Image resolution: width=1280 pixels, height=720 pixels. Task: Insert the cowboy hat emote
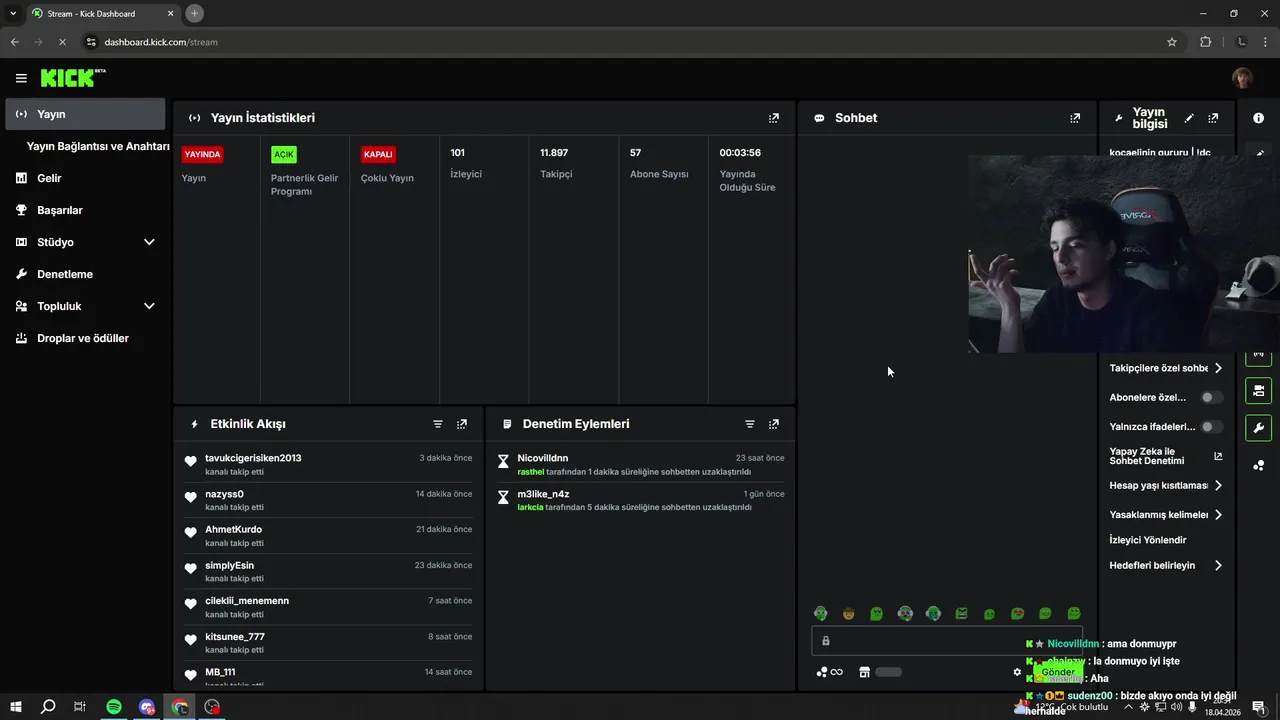848,613
